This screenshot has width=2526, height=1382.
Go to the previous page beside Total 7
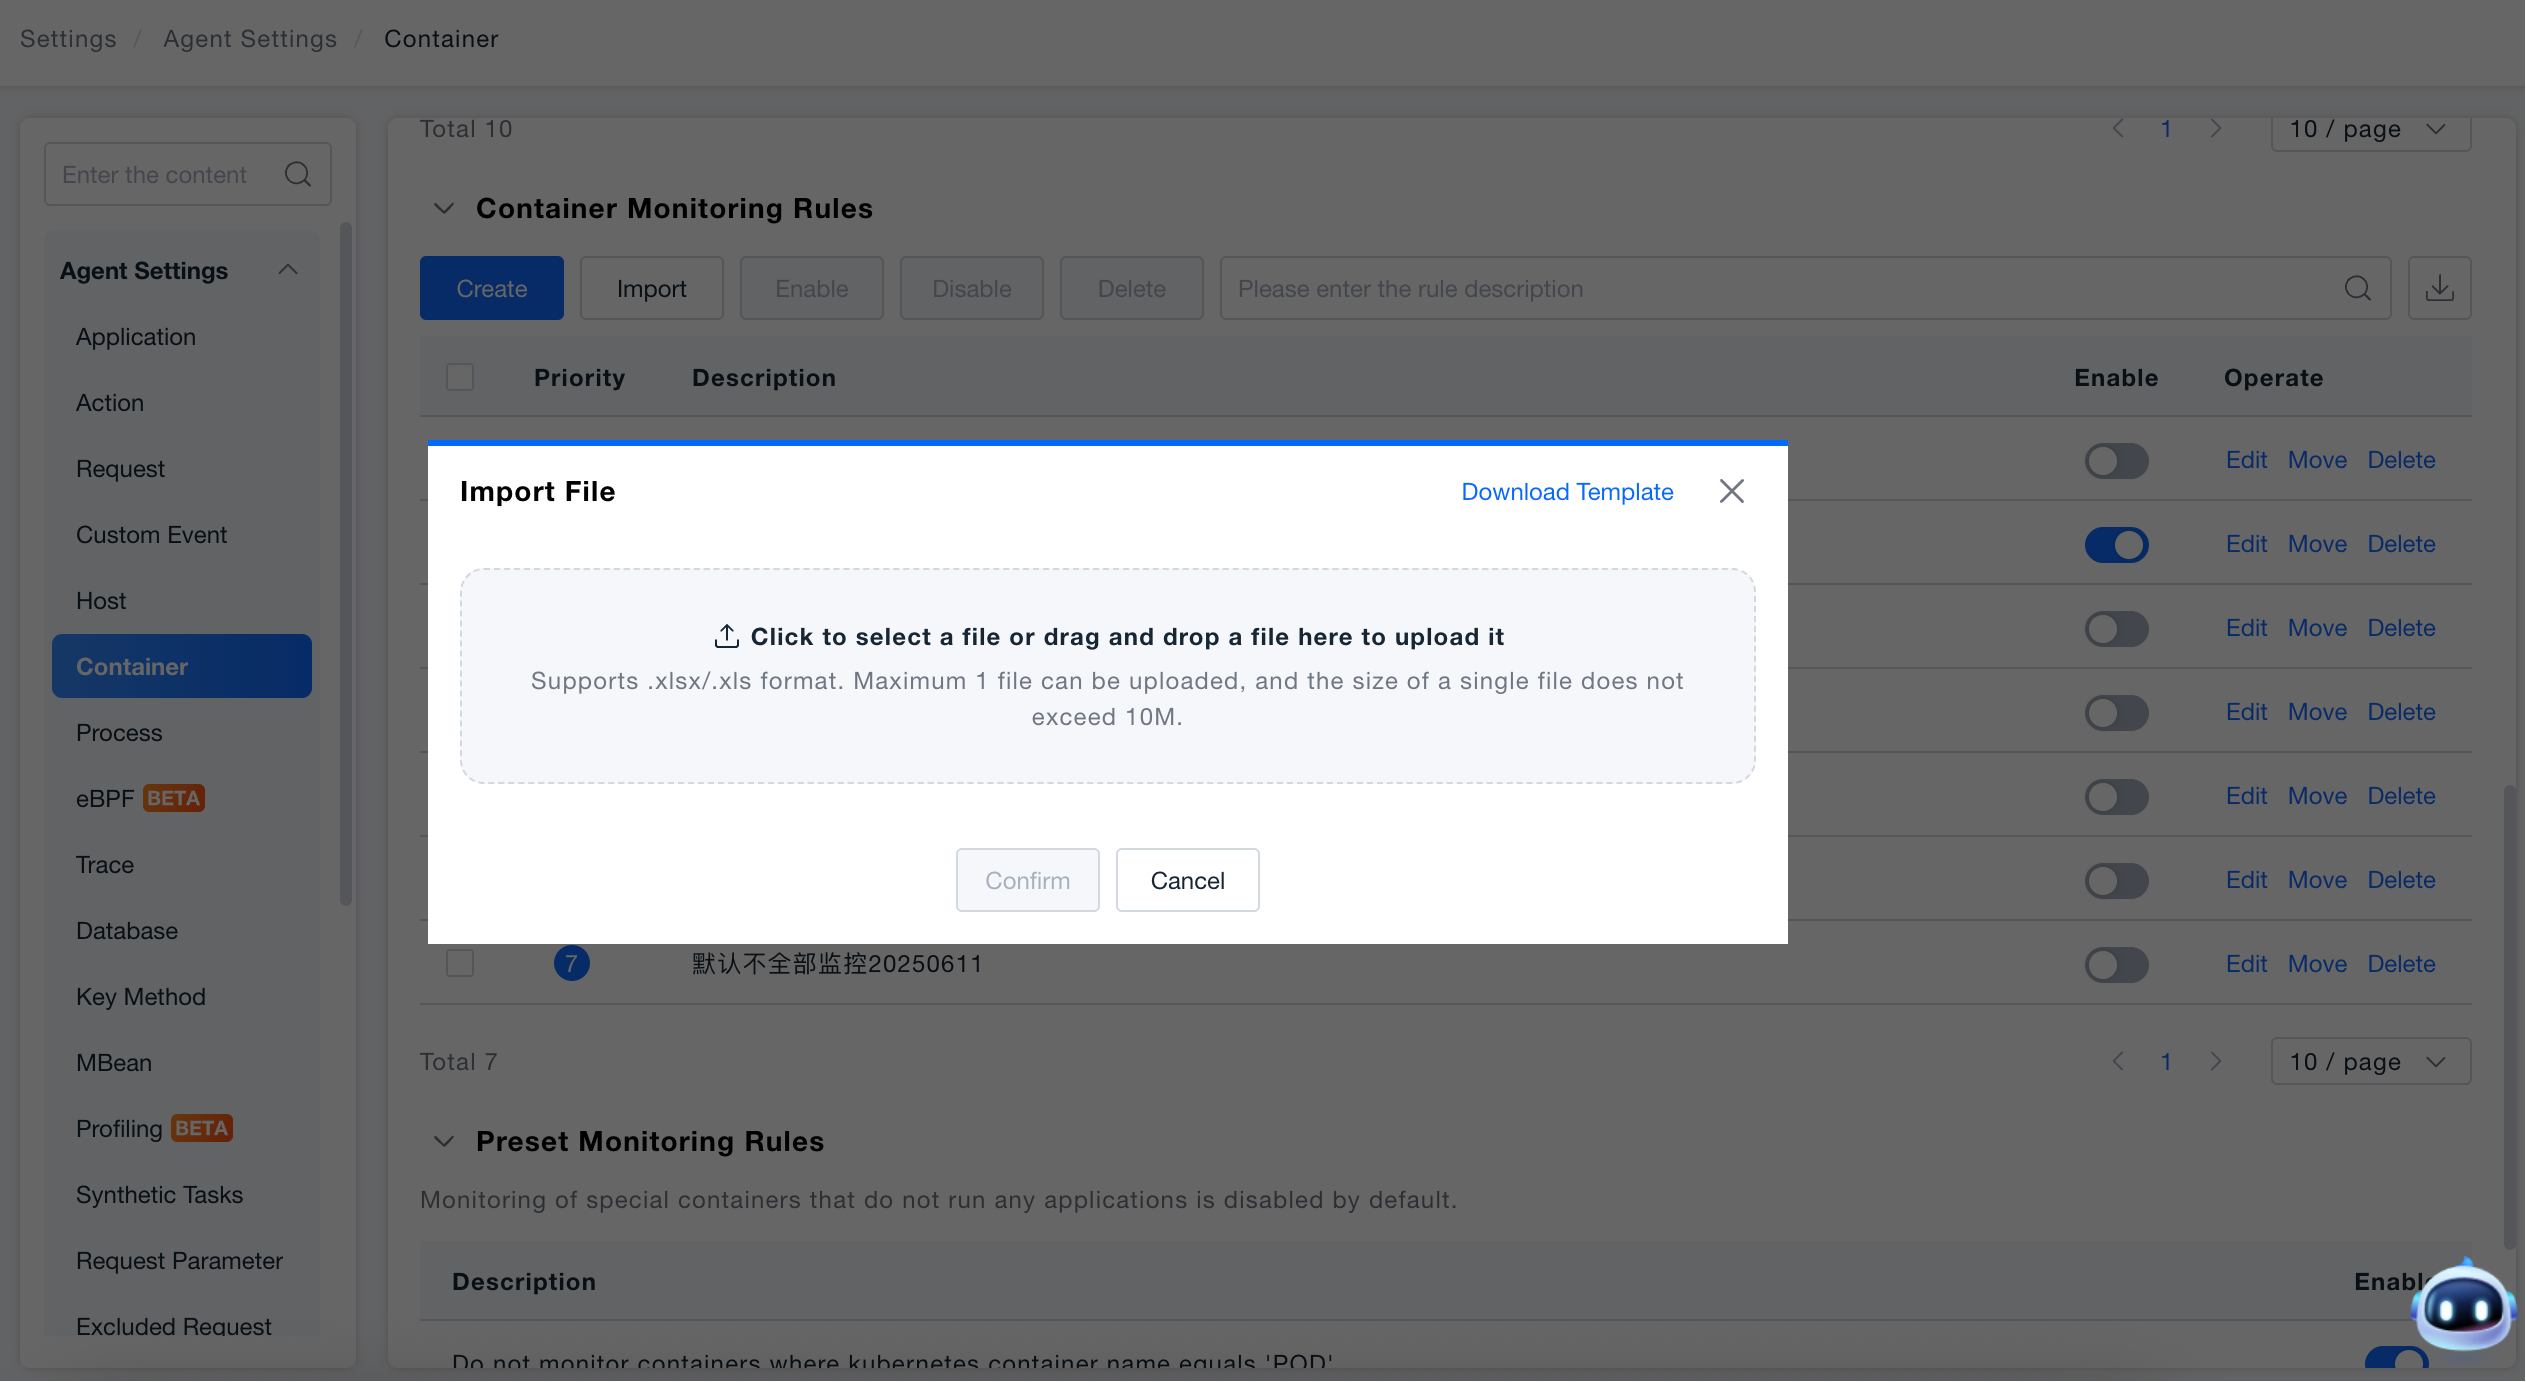coord(2118,1061)
